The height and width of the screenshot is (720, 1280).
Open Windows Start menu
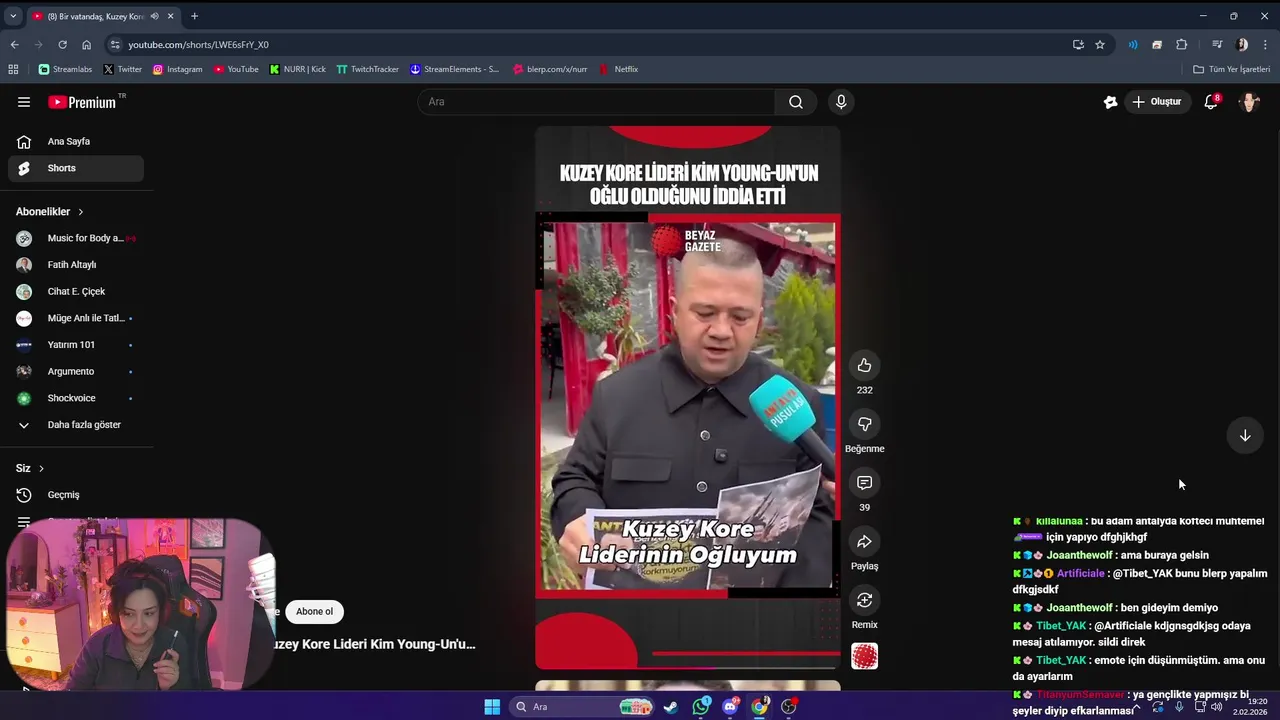(x=492, y=707)
